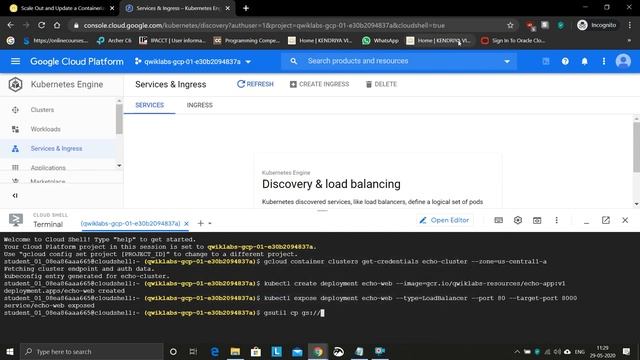
Task: Expand the search bar dropdown arrow
Action: point(507,62)
